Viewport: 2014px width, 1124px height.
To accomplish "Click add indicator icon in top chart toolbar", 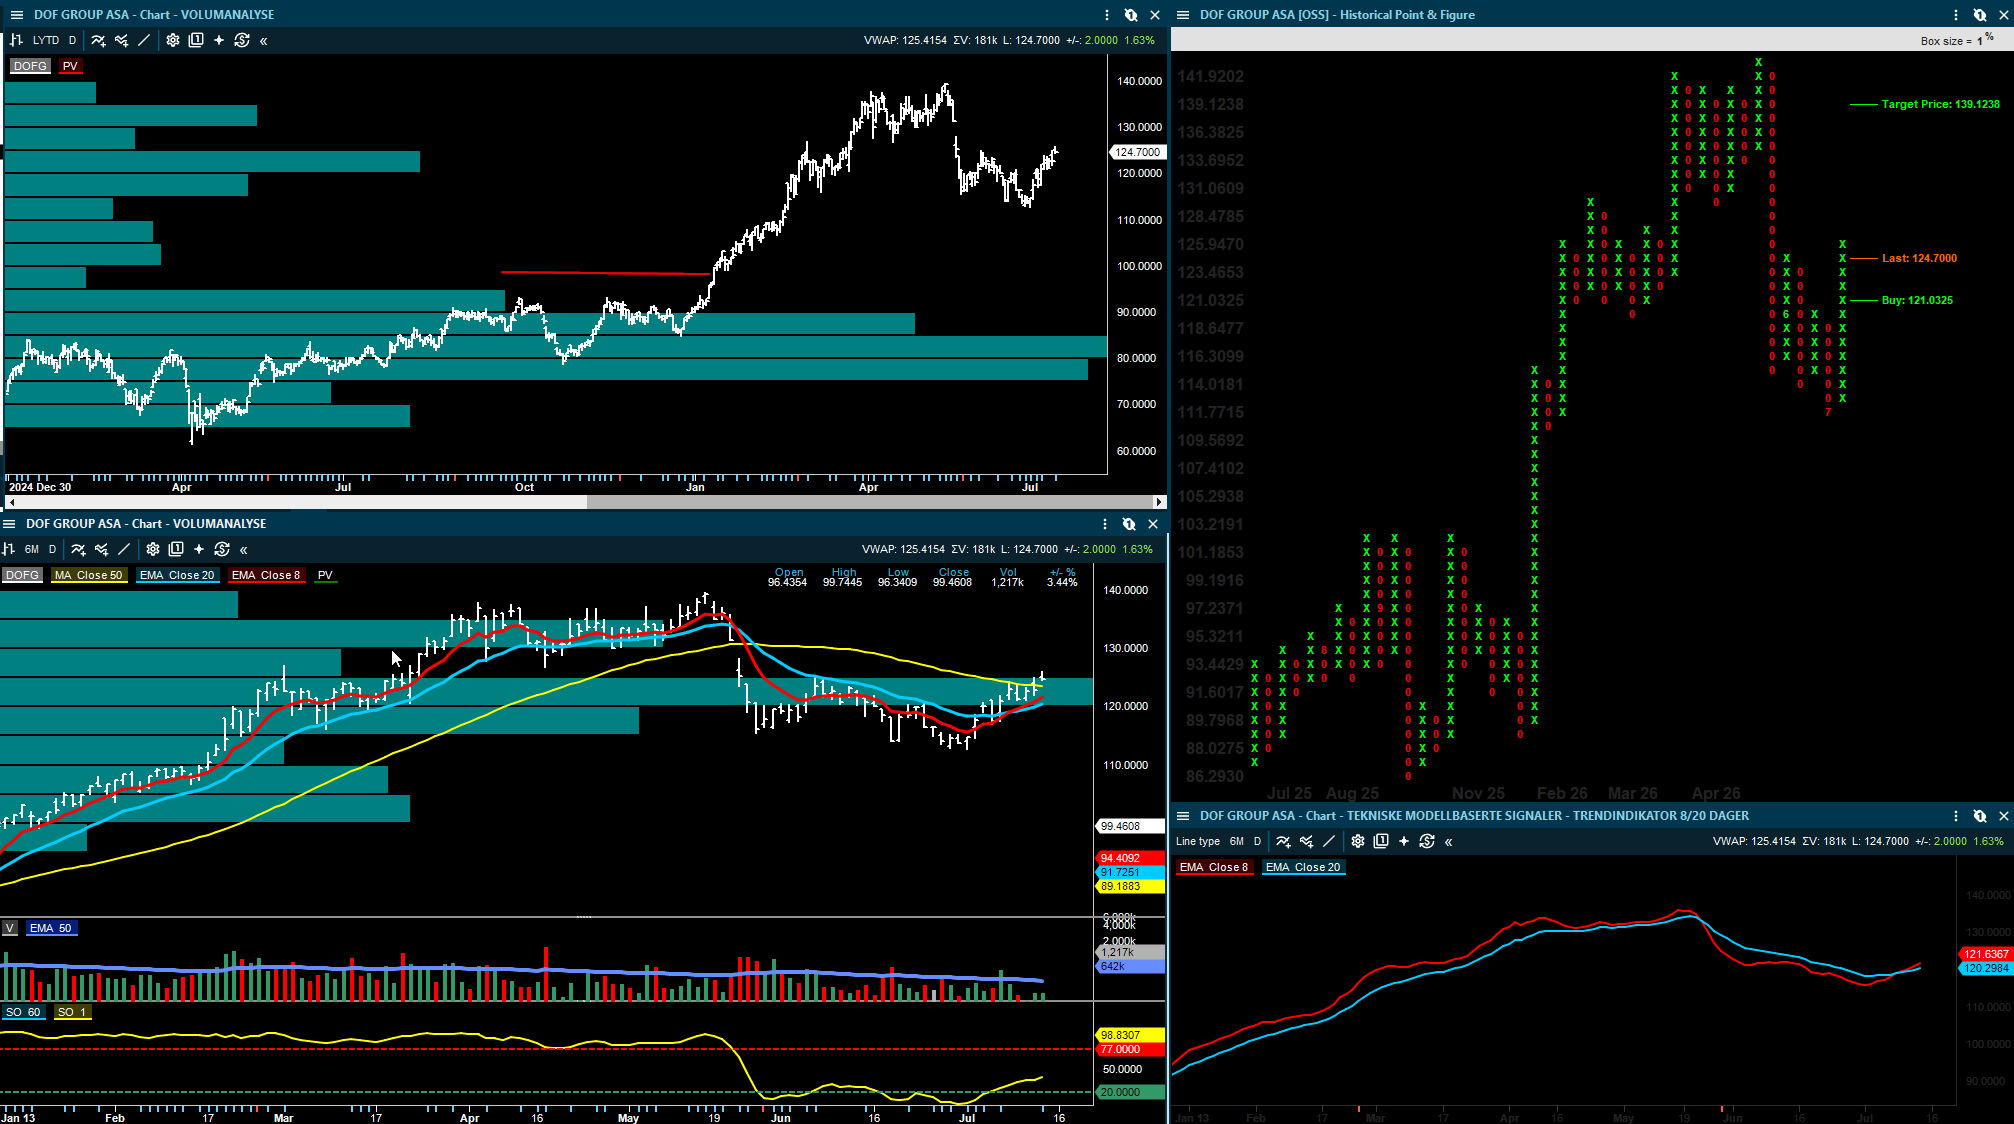I will click(x=98, y=41).
